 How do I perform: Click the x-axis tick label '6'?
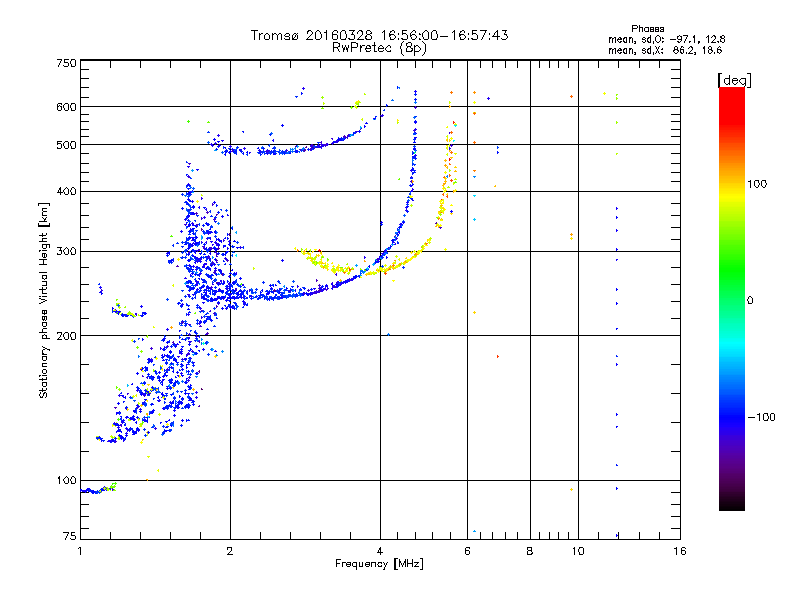(x=467, y=551)
